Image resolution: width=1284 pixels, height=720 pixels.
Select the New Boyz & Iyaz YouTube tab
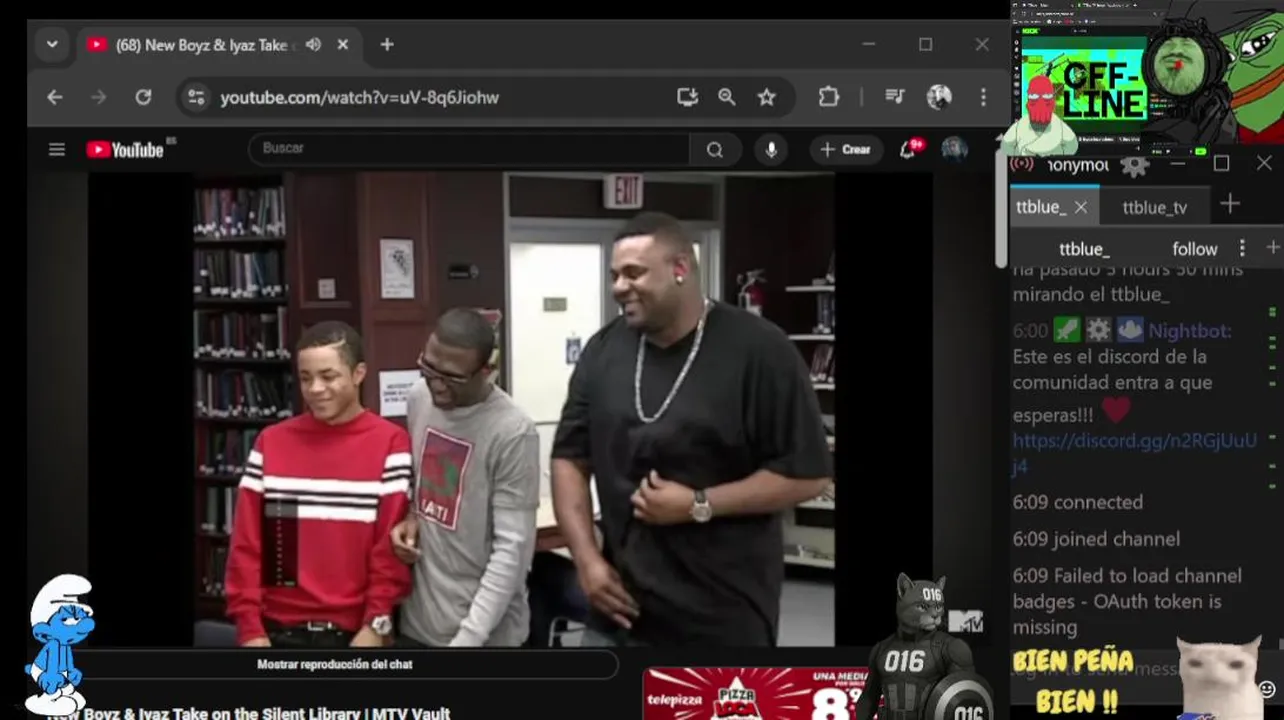click(200, 45)
